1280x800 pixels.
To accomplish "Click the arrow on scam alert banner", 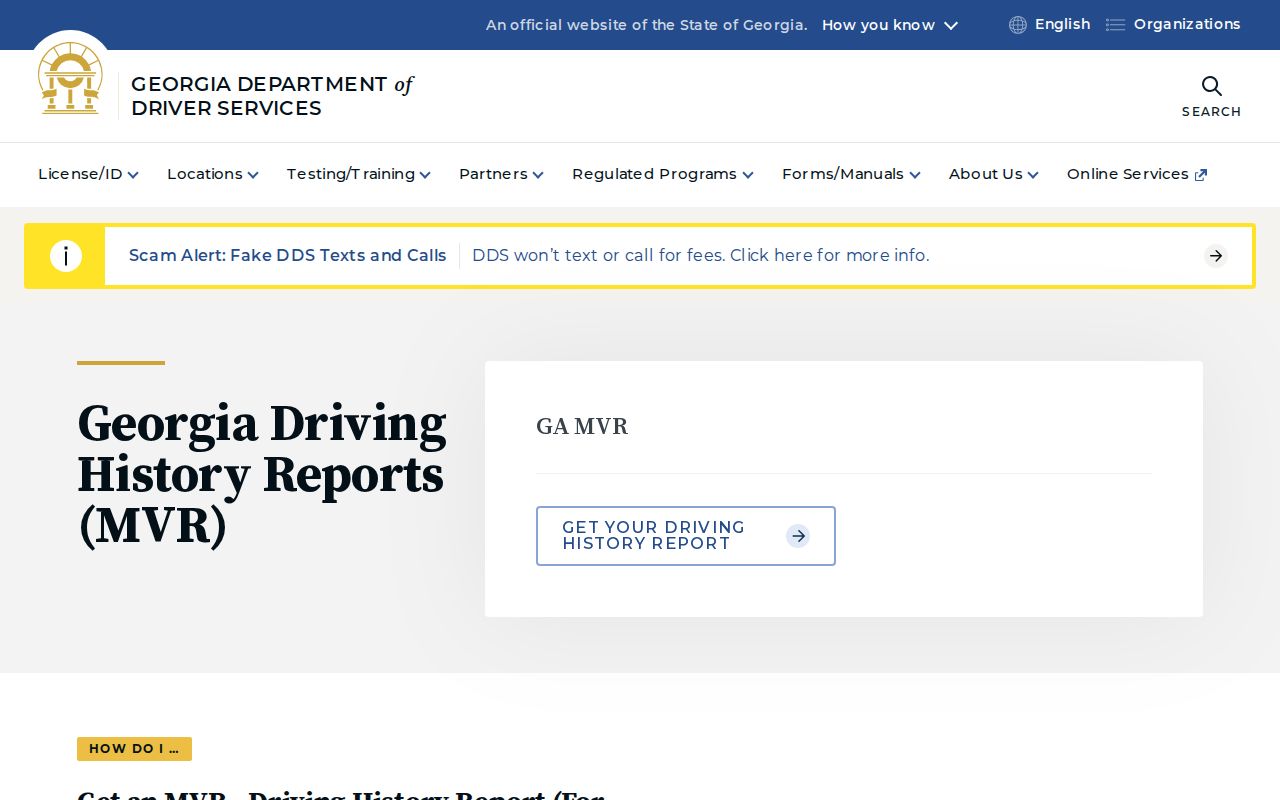I will click(1216, 256).
